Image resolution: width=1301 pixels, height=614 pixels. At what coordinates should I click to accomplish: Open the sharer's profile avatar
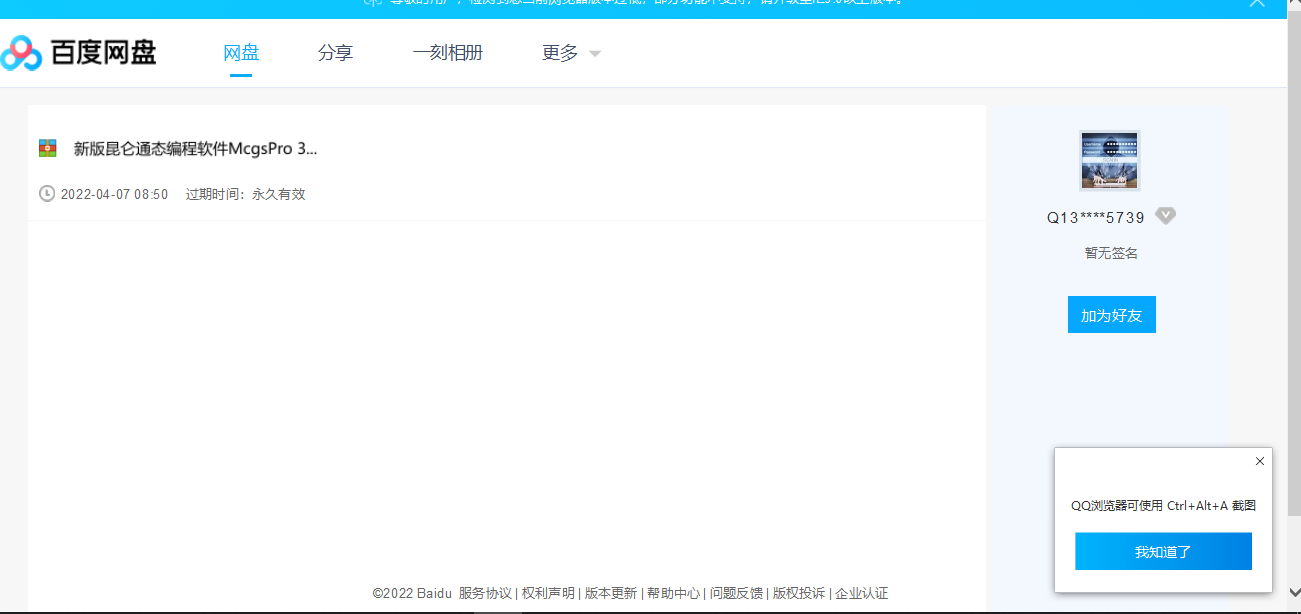(1109, 160)
